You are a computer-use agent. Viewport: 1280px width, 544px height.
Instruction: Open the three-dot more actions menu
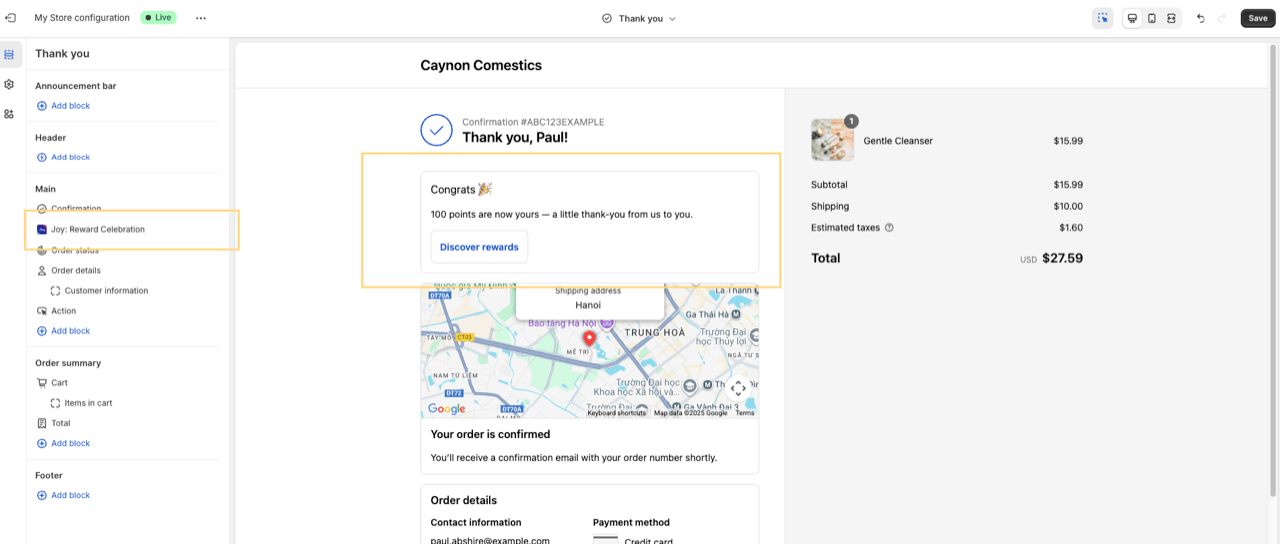point(201,18)
